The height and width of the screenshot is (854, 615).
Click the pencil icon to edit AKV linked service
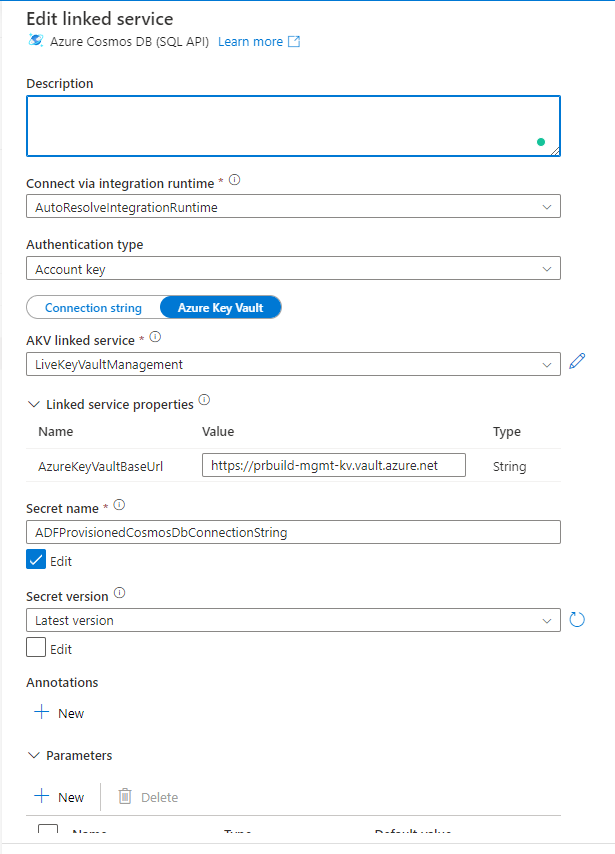pyautogui.click(x=576, y=363)
